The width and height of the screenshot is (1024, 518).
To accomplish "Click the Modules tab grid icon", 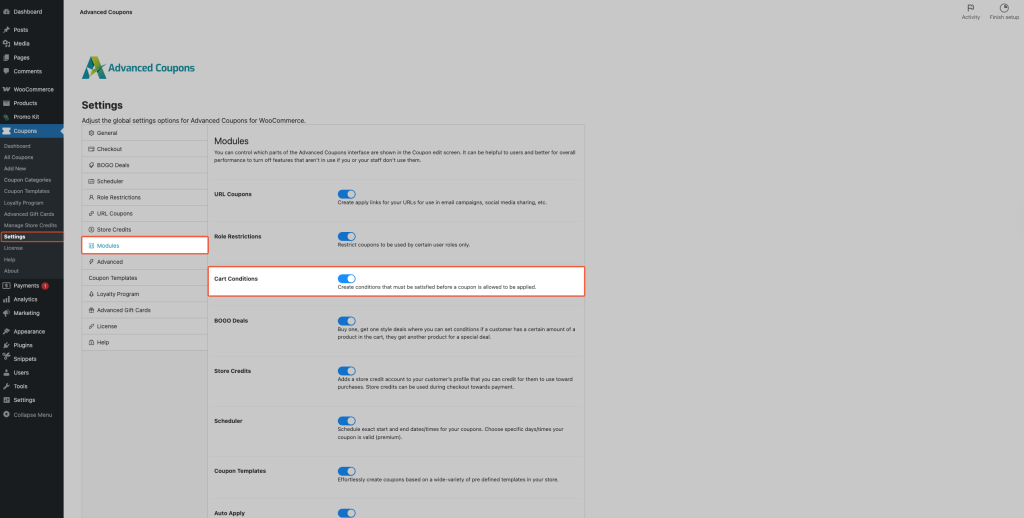I will (x=91, y=246).
